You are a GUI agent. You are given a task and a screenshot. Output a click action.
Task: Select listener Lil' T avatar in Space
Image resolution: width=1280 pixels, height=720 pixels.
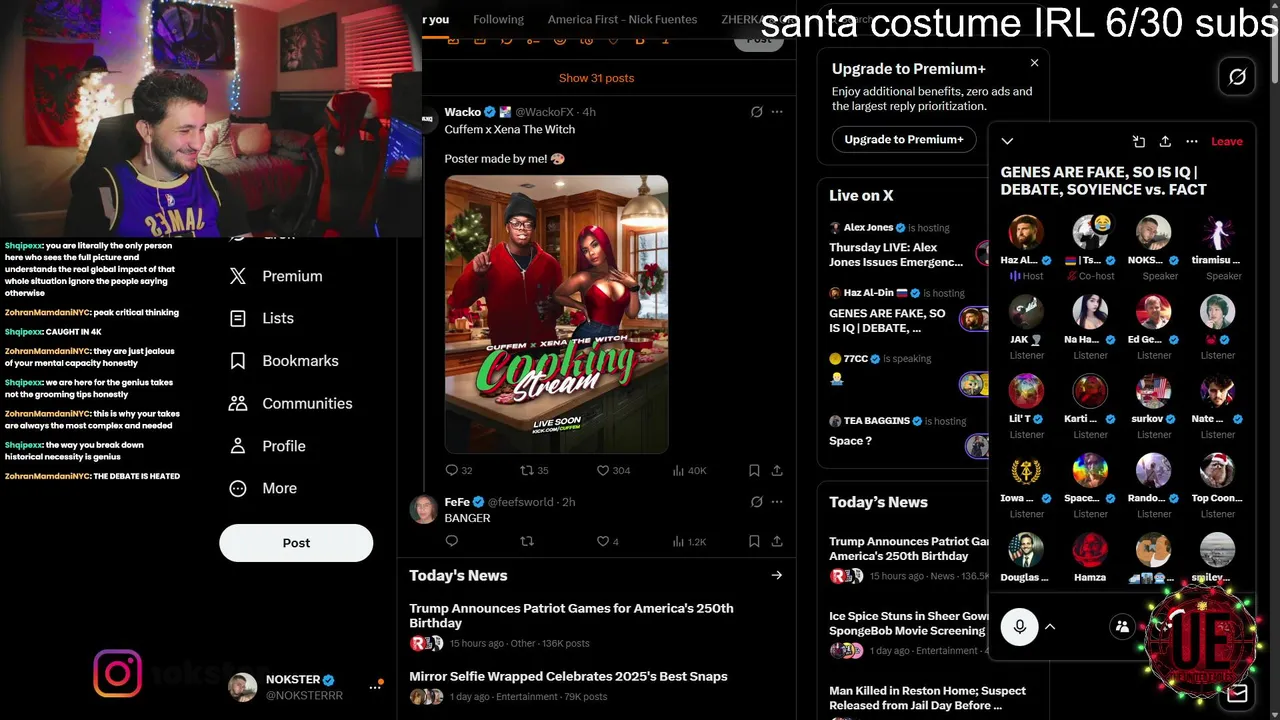(x=1026, y=391)
